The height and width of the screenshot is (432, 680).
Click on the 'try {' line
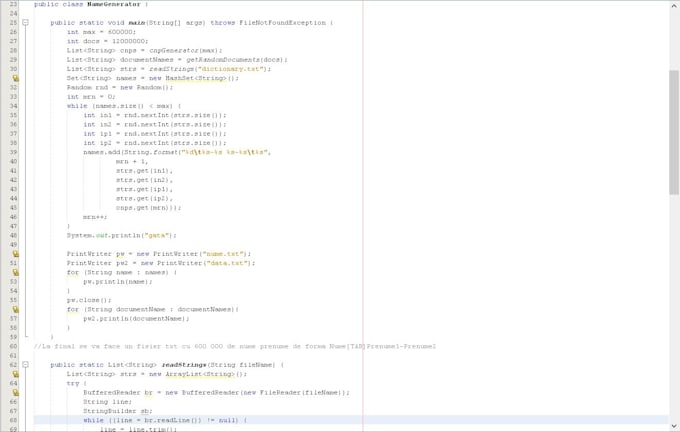(77, 383)
